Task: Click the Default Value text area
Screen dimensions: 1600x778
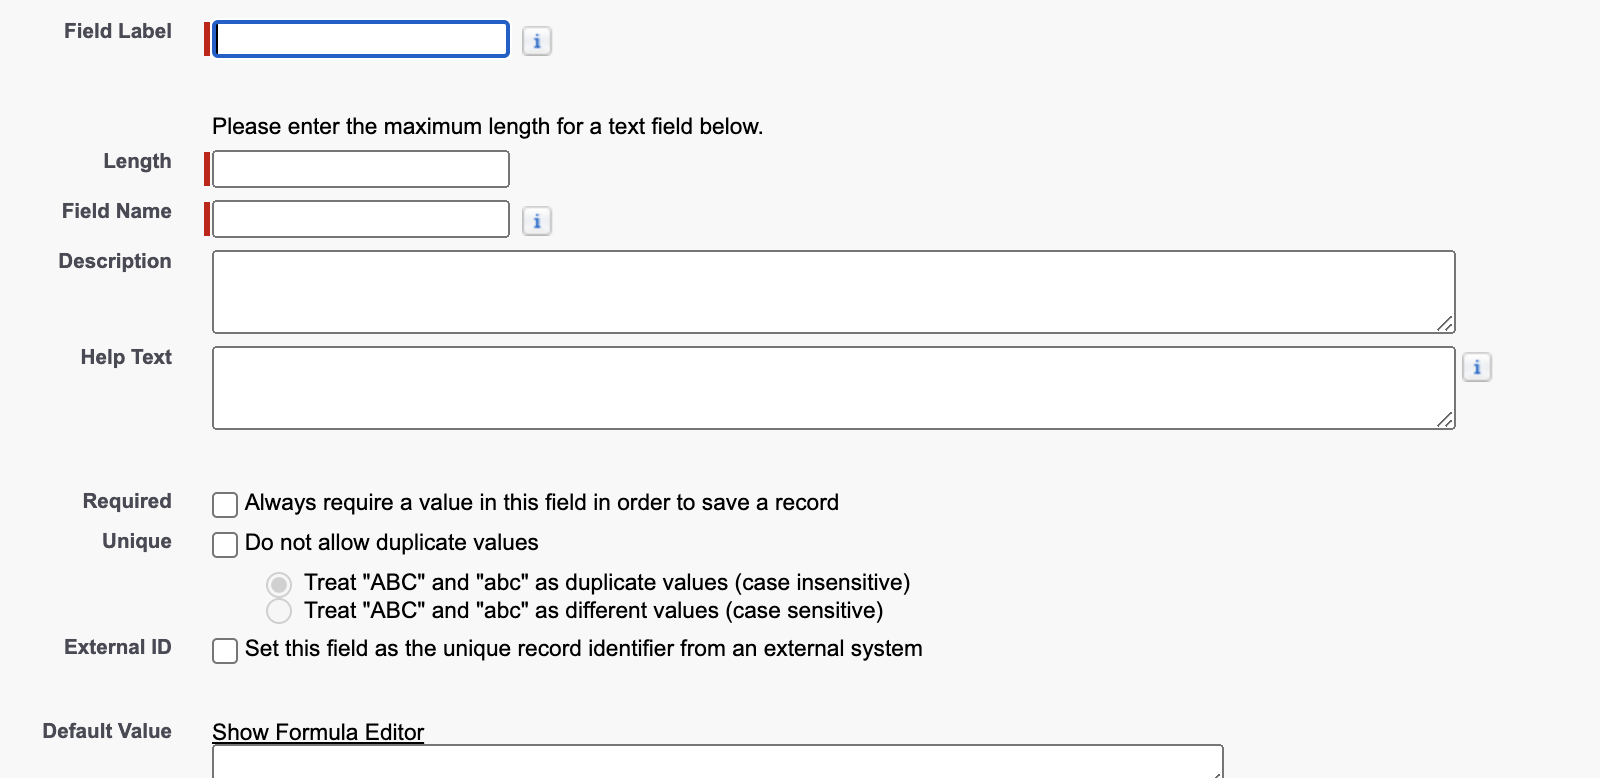Action: pos(717,762)
